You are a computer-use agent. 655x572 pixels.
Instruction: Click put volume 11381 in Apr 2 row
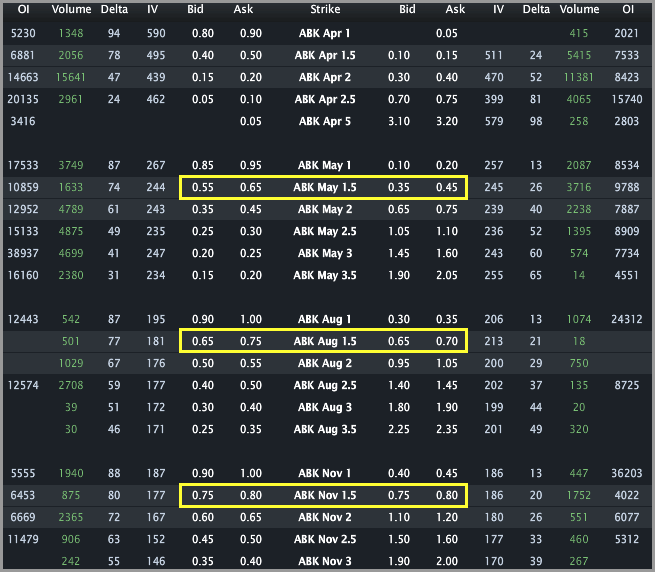(579, 77)
